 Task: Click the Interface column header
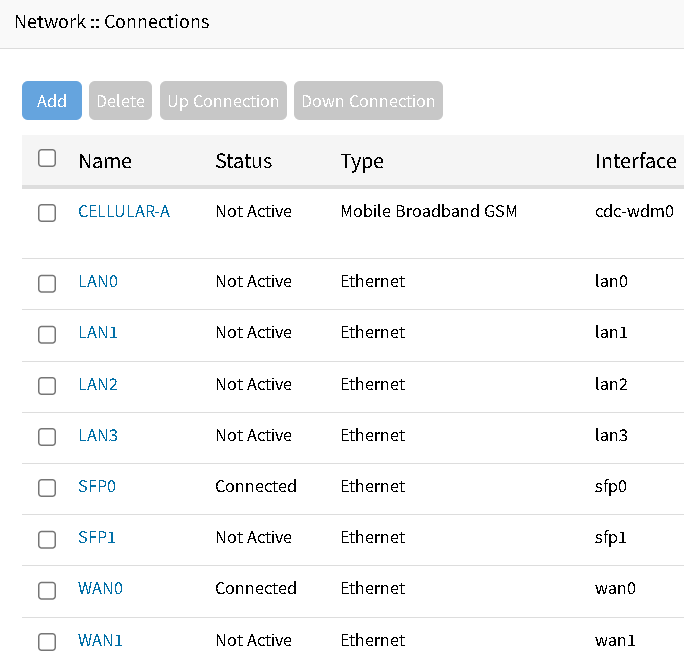click(x=635, y=161)
